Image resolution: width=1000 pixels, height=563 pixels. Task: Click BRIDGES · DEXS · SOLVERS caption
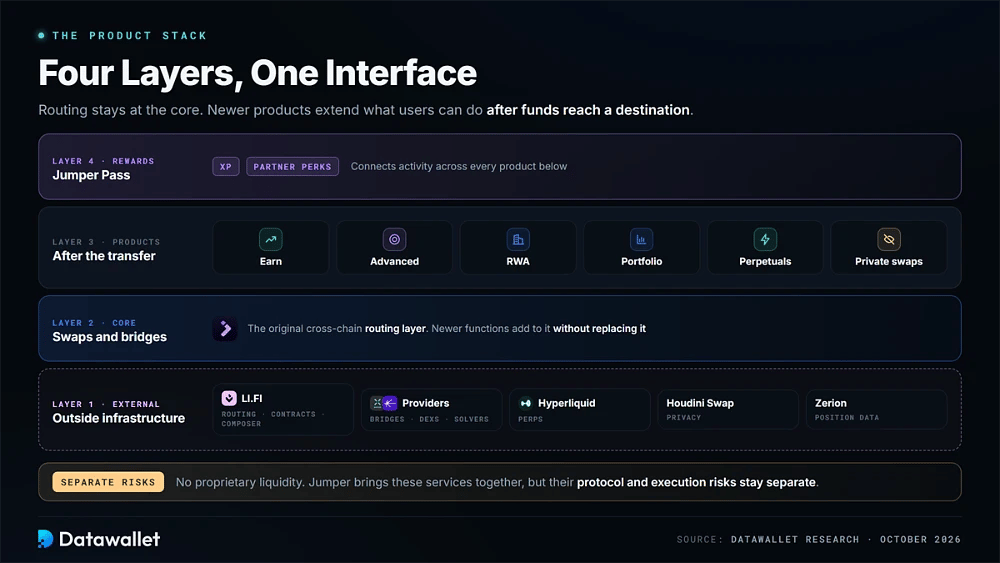(x=429, y=420)
